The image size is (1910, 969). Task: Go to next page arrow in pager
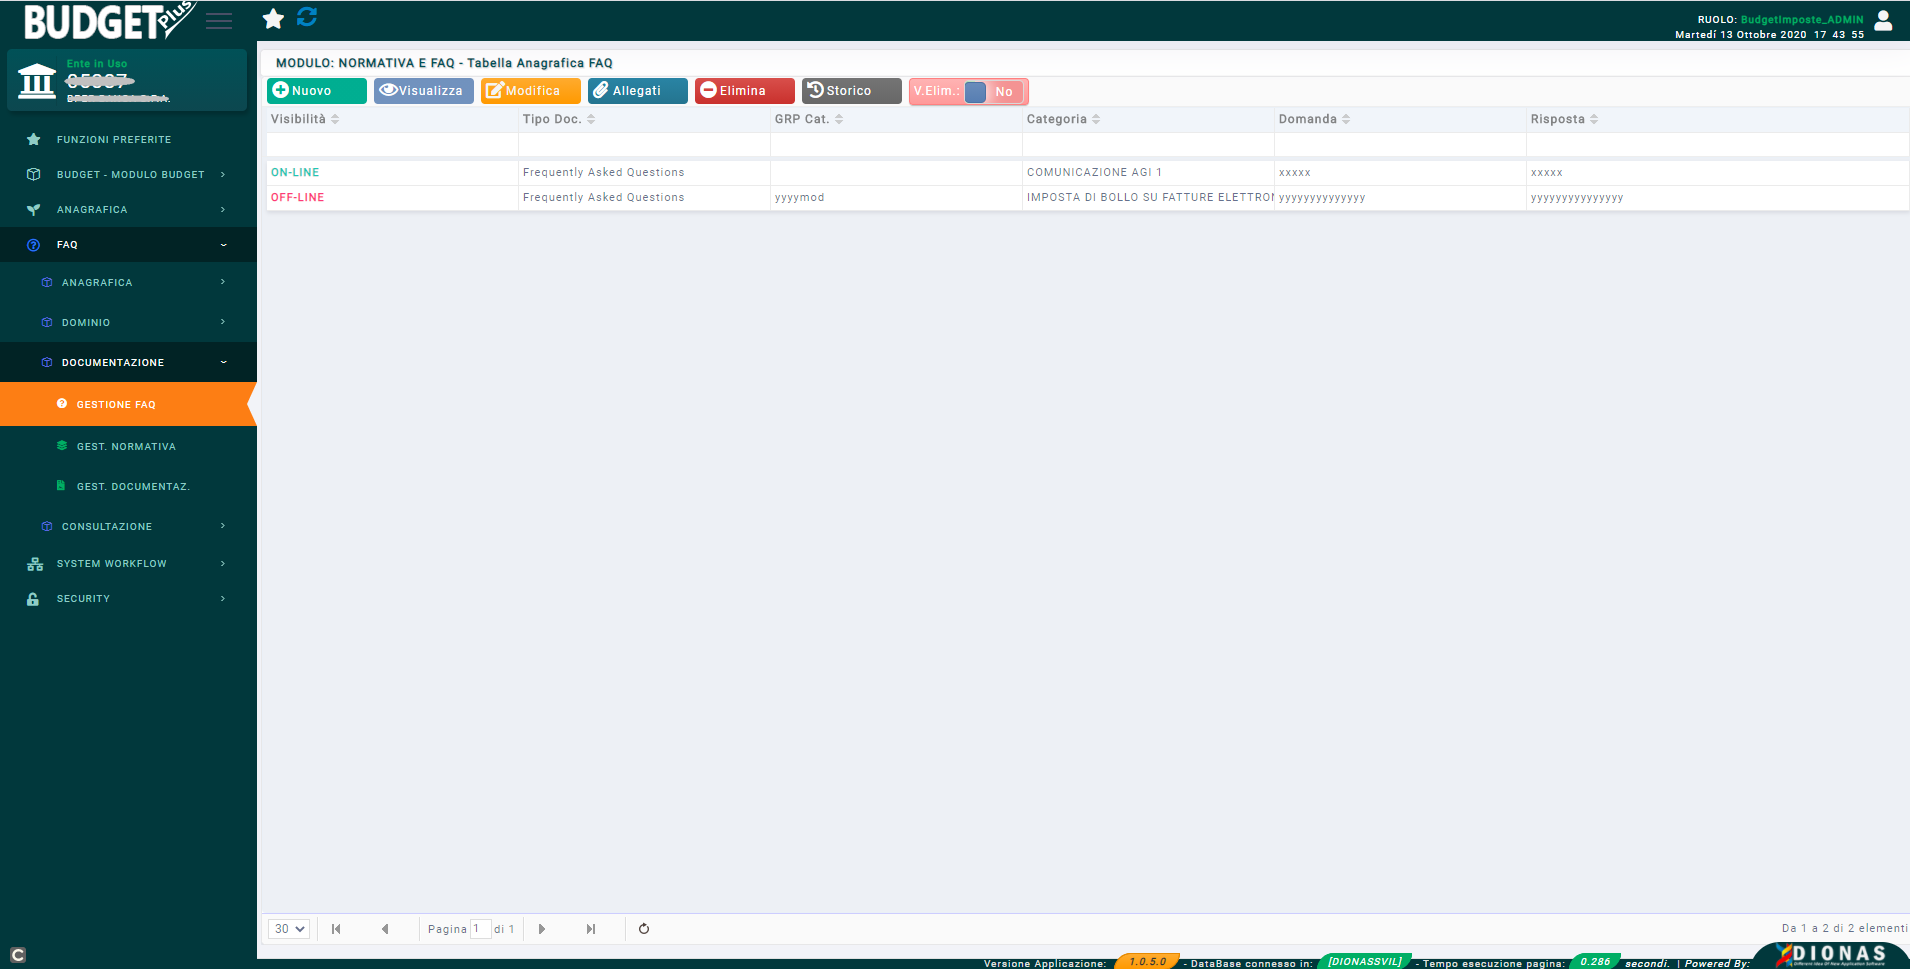pyautogui.click(x=542, y=929)
